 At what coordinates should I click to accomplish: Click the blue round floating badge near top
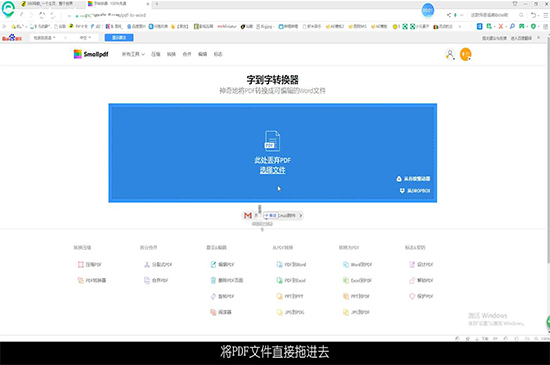click(x=427, y=10)
